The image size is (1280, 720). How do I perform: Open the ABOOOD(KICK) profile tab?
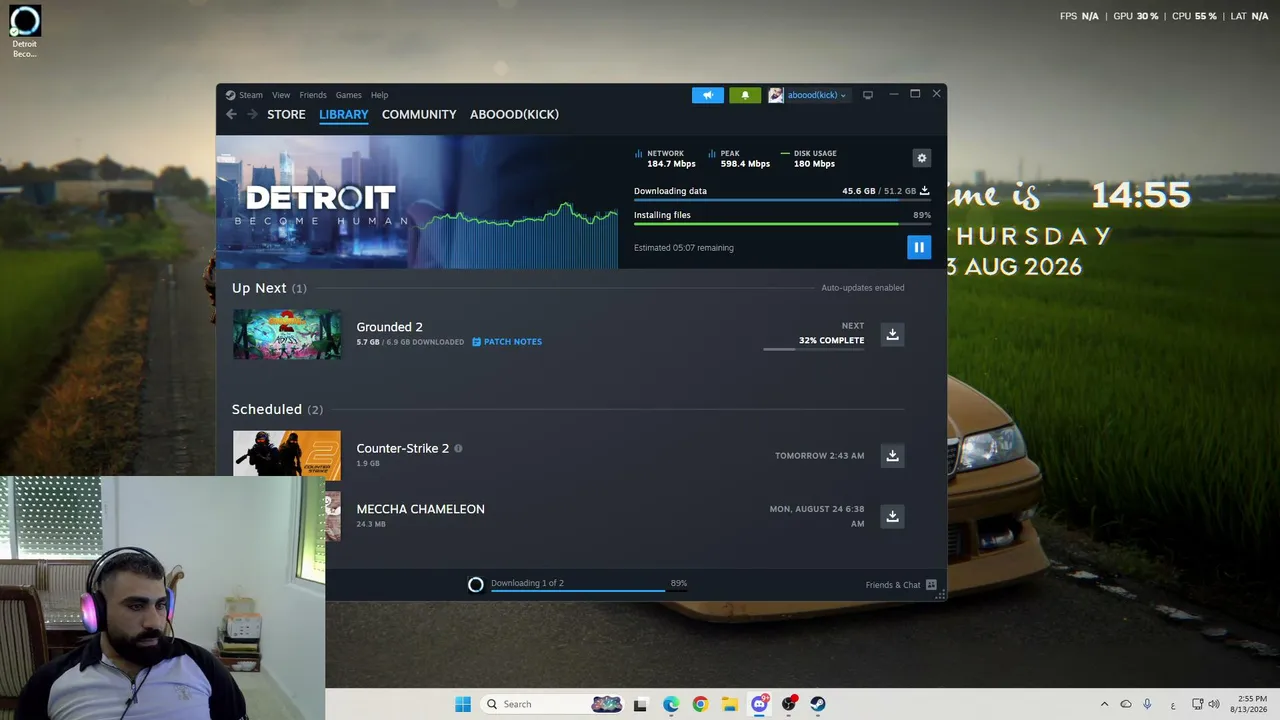[514, 114]
